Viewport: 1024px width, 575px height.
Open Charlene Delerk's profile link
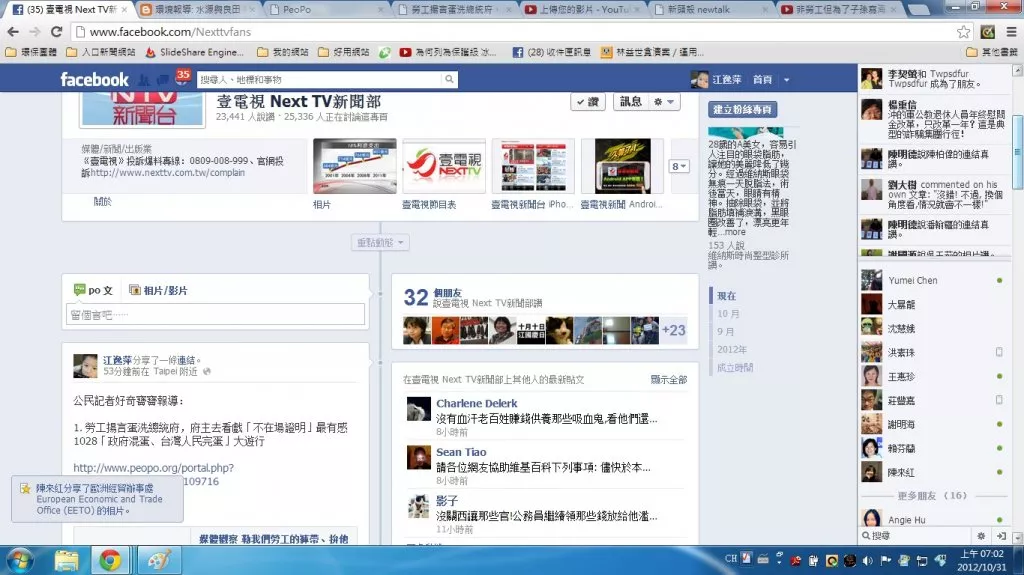[x=477, y=404]
